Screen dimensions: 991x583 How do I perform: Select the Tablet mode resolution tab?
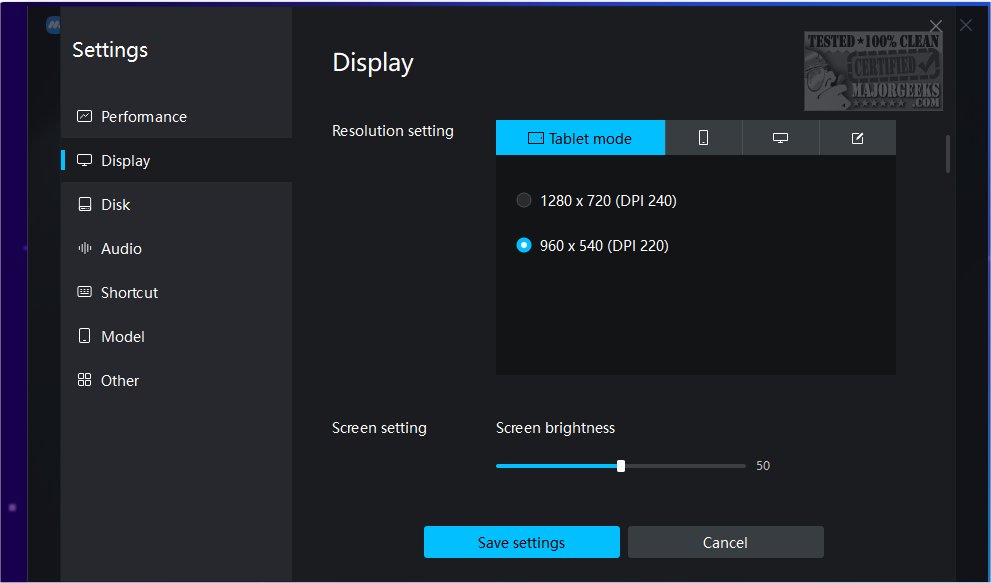point(580,138)
